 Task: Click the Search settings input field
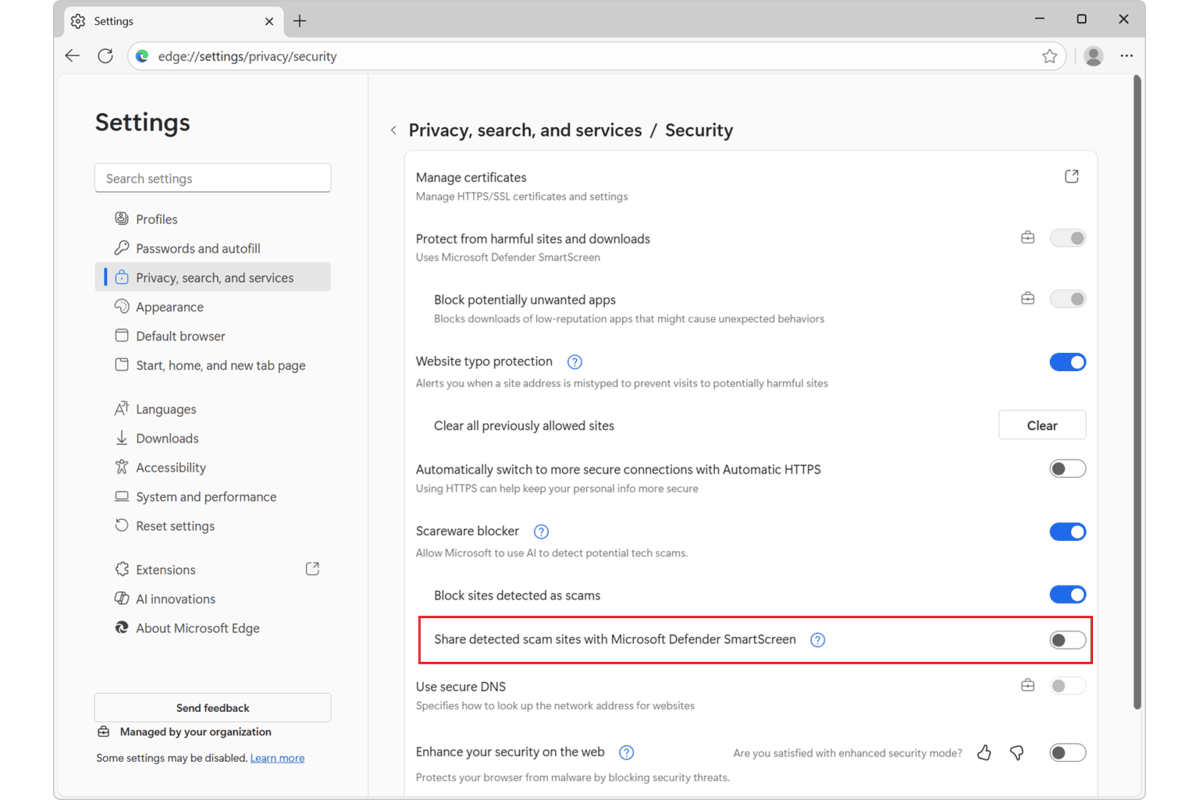pos(212,178)
